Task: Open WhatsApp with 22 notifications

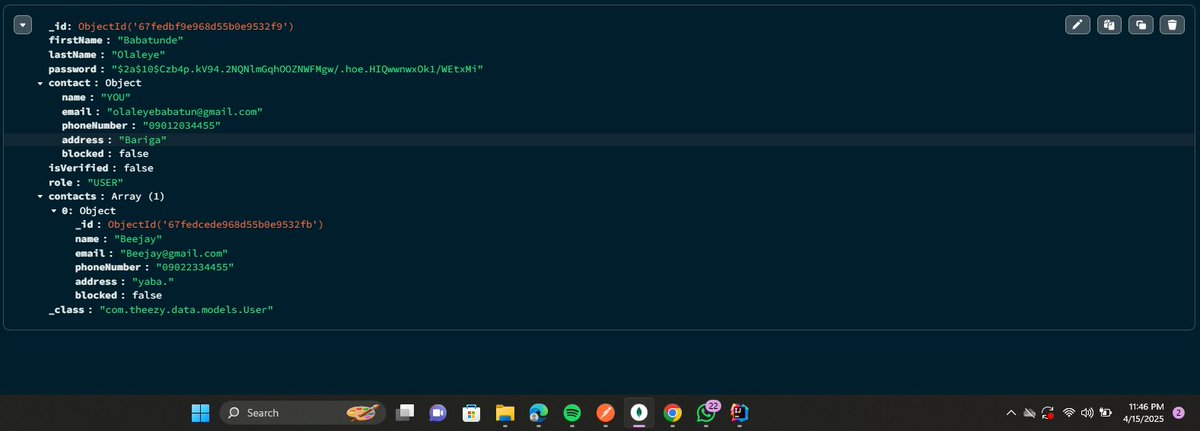Action: (x=707, y=411)
